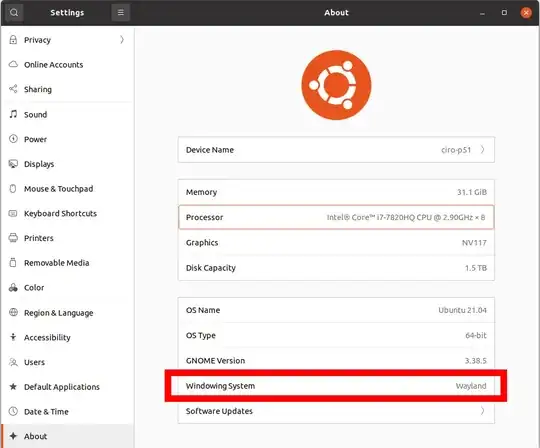Click the Sharing icon in sidebar
Viewport: 540px width, 448px height.
coord(13,89)
